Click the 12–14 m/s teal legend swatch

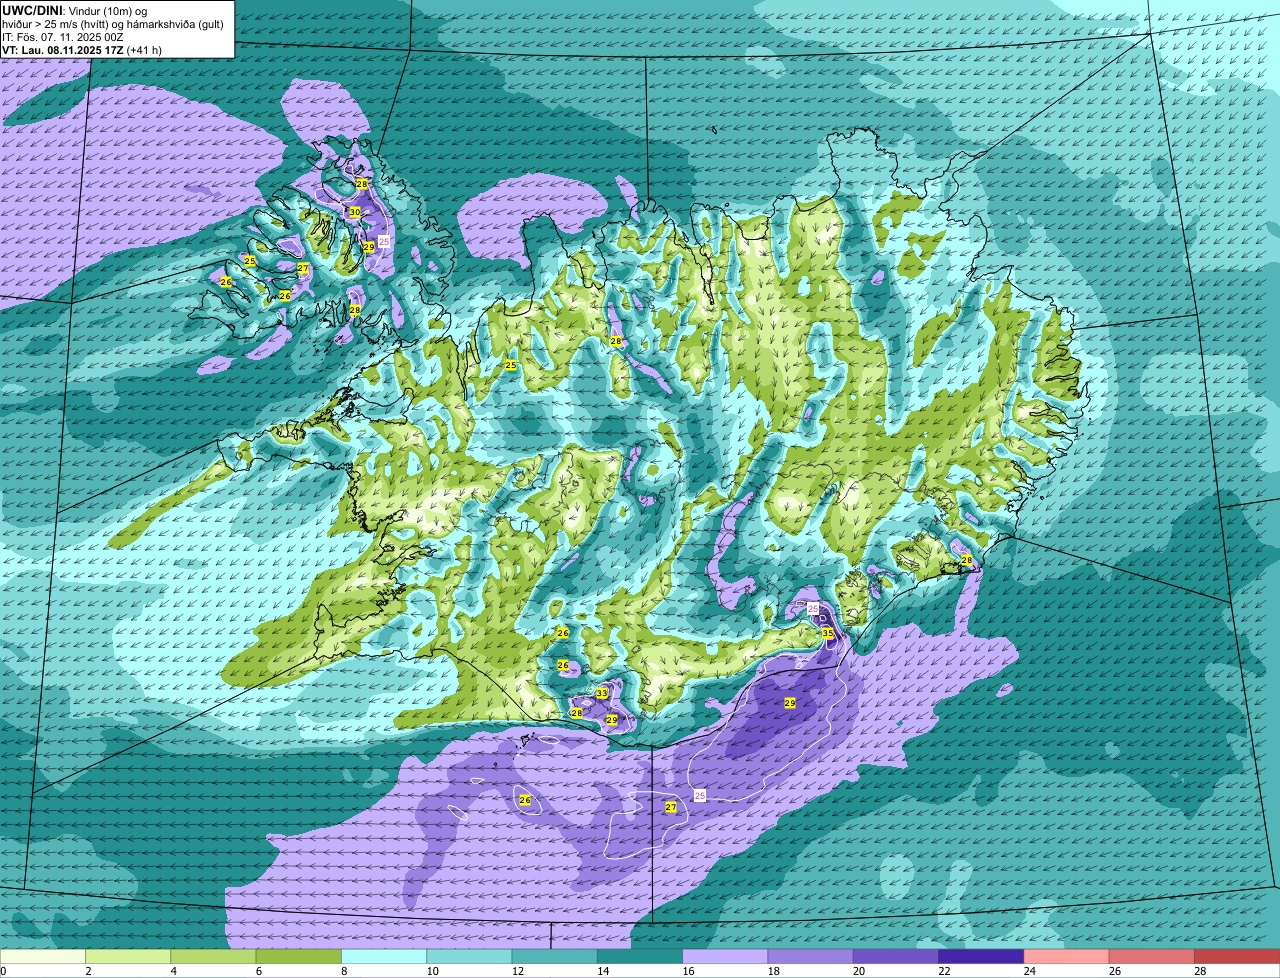pyautogui.click(x=554, y=957)
